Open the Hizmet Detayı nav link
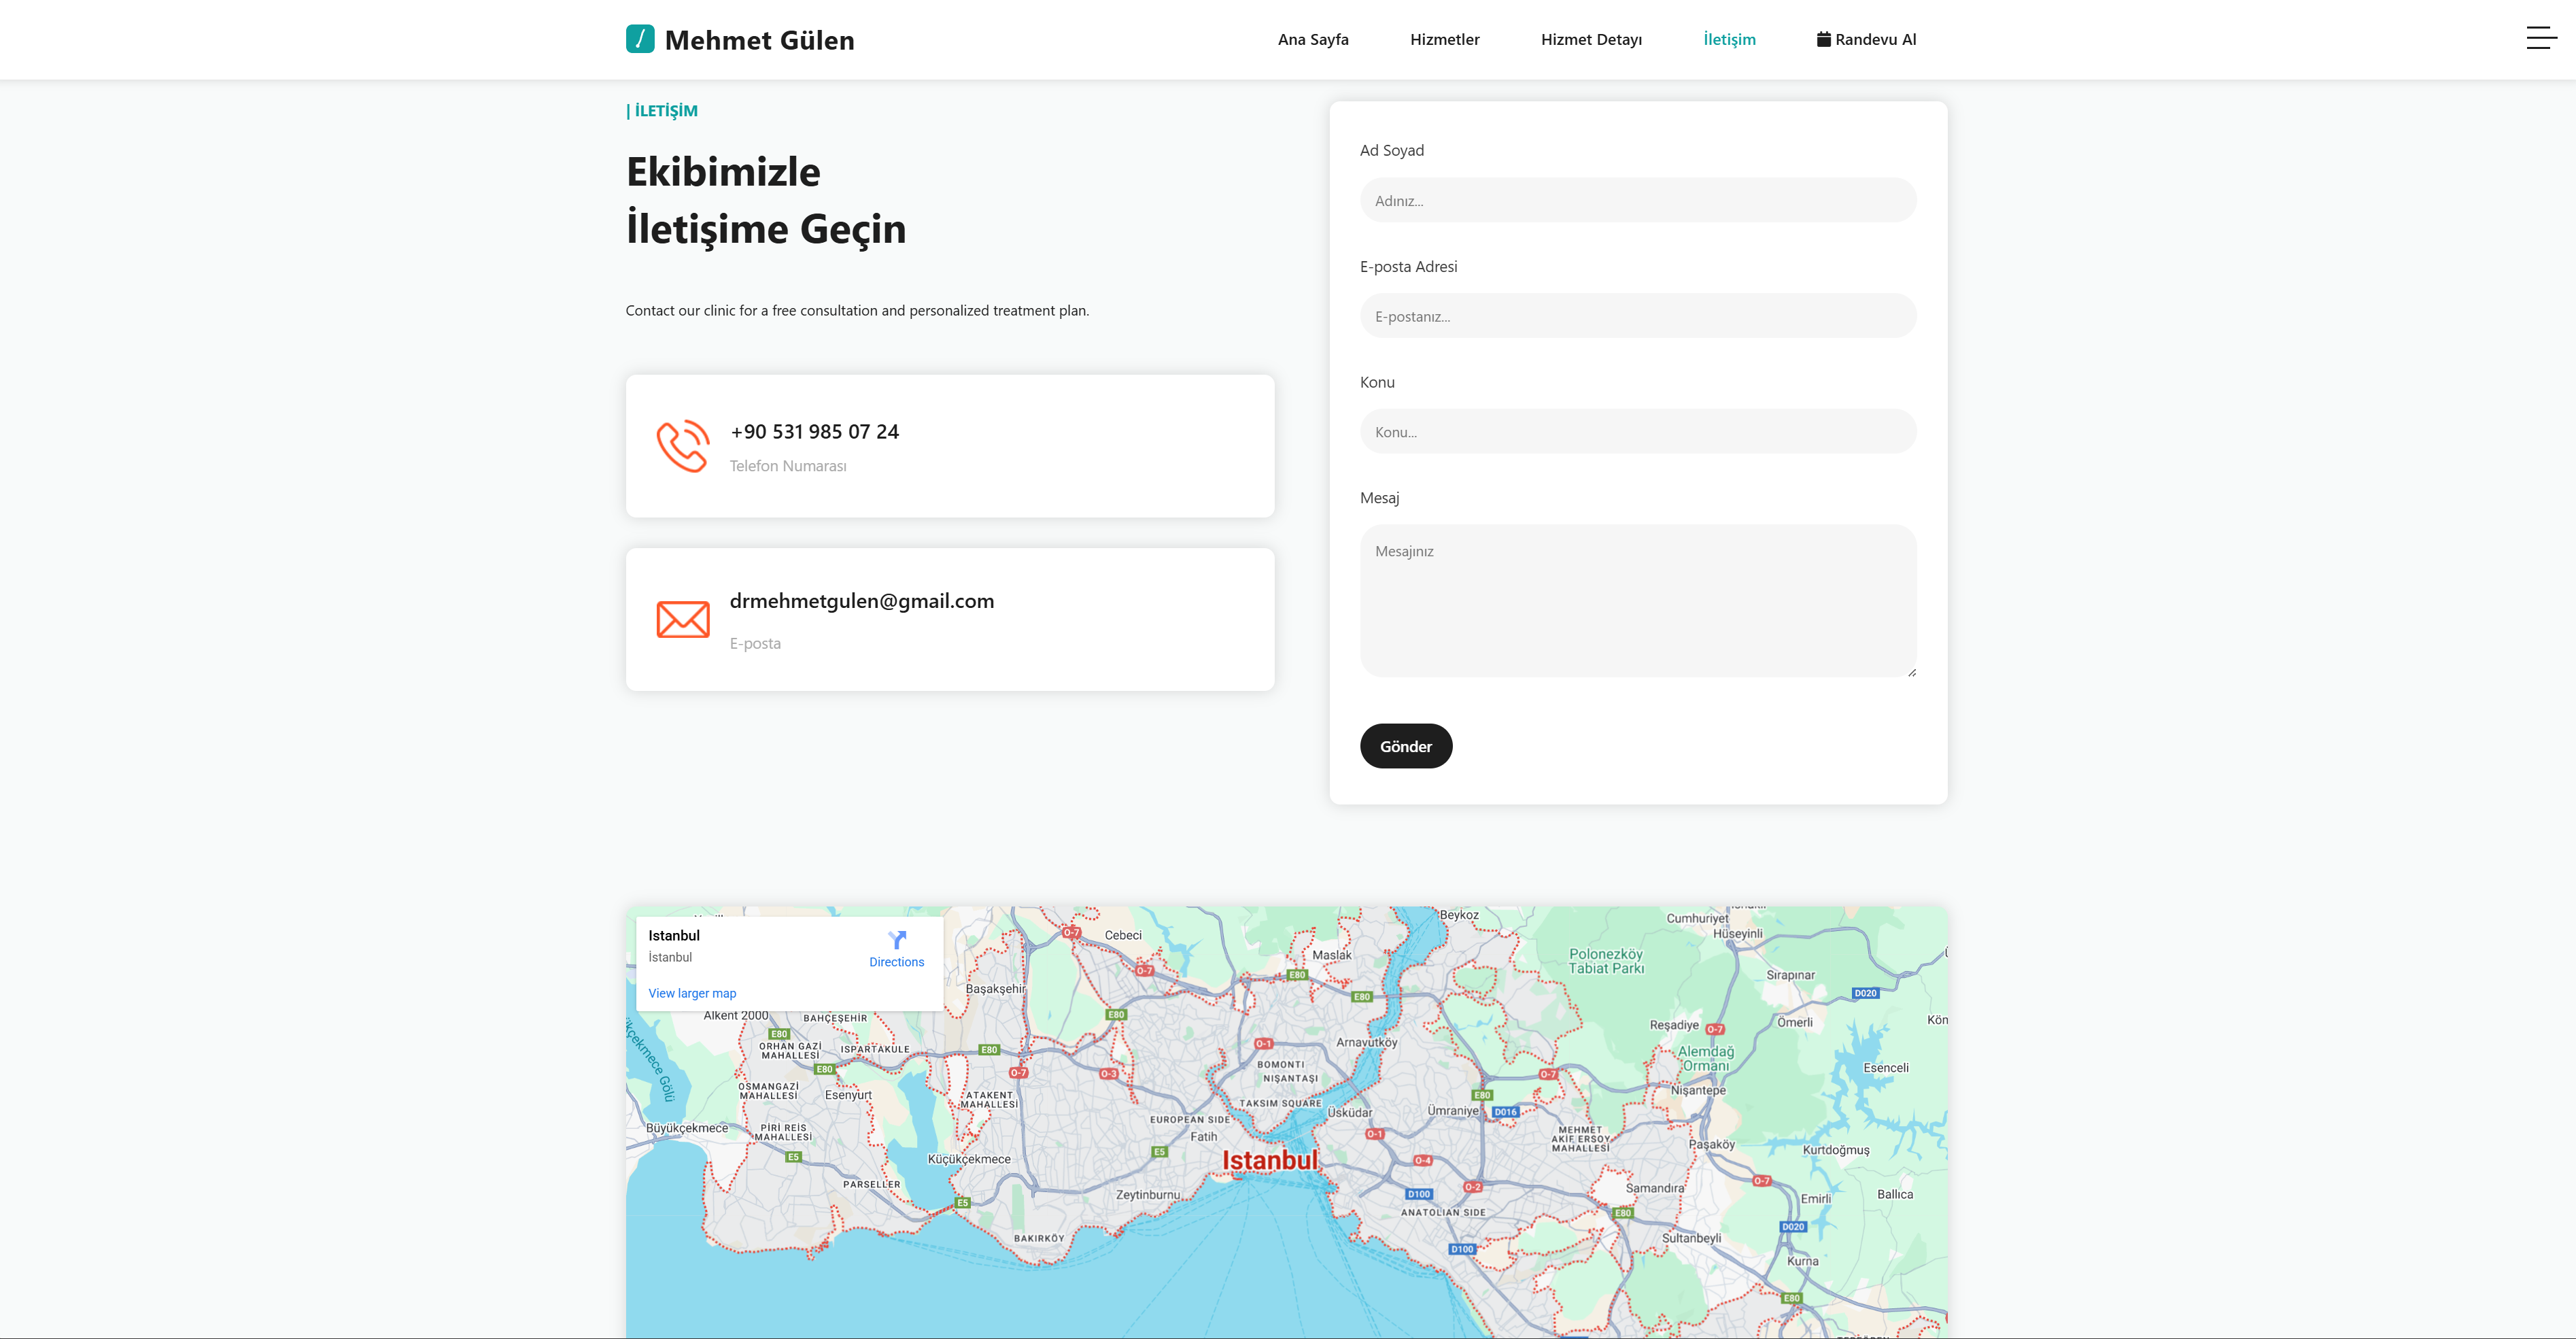The width and height of the screenshot is (2576, 1339). (x=1591, y=39)
